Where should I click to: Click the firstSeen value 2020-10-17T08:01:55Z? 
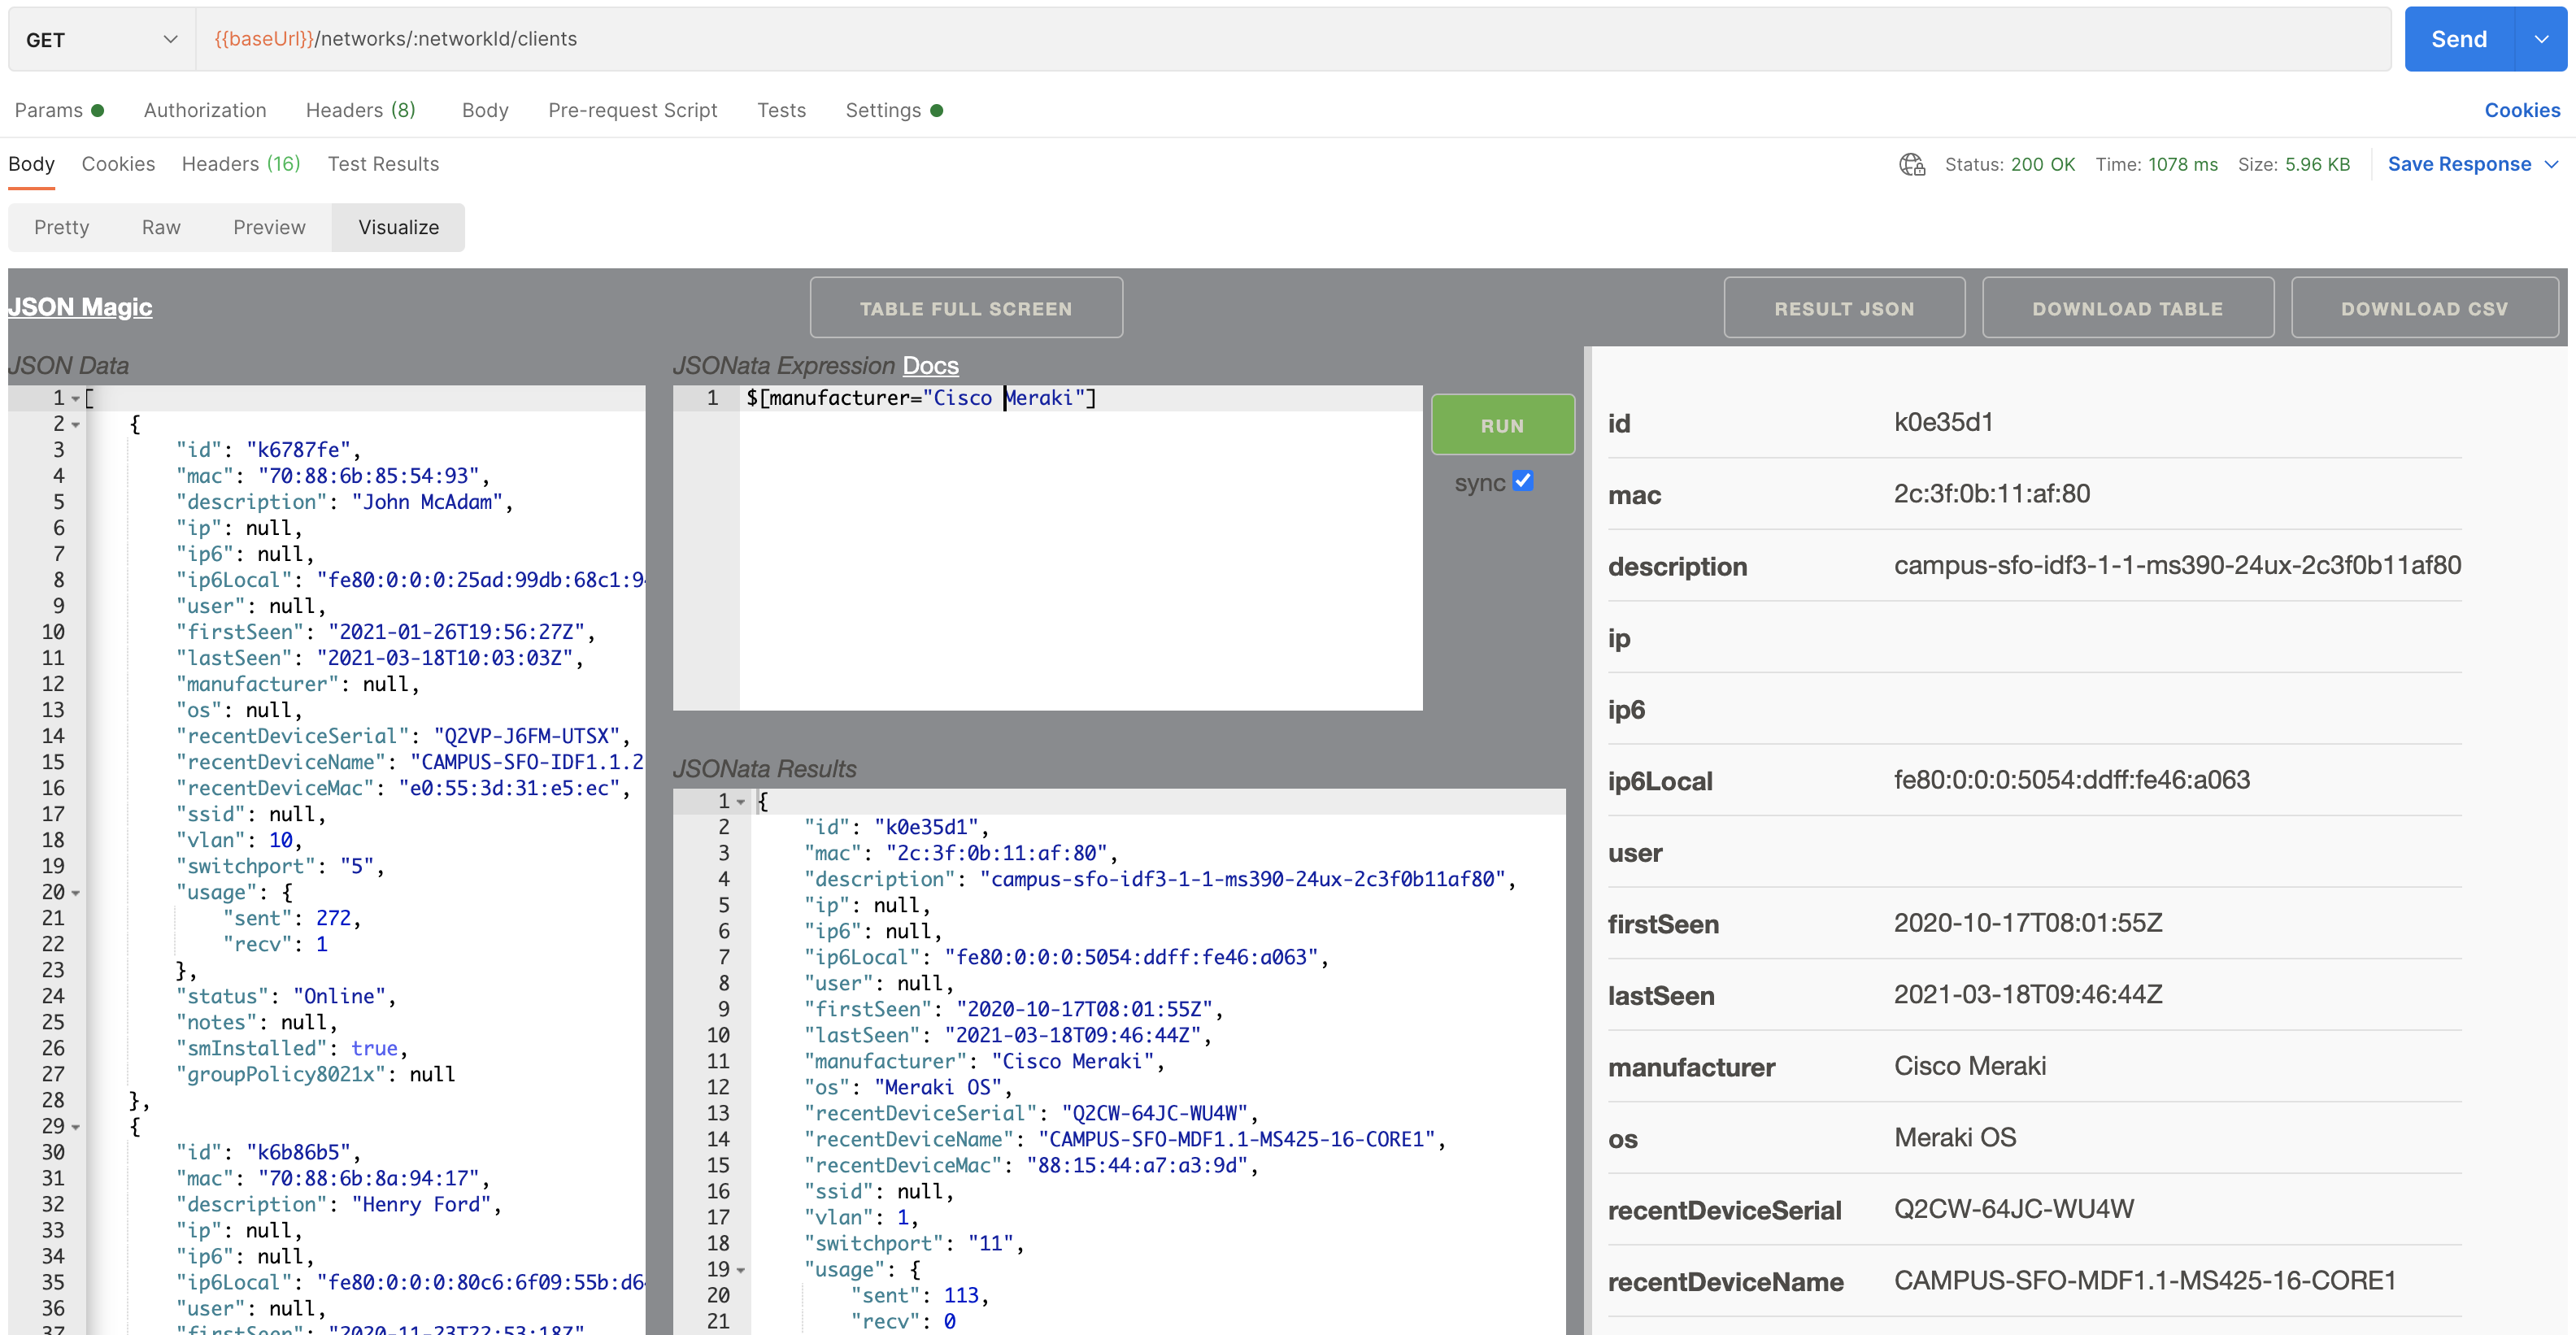click(x=2027, y=923)
